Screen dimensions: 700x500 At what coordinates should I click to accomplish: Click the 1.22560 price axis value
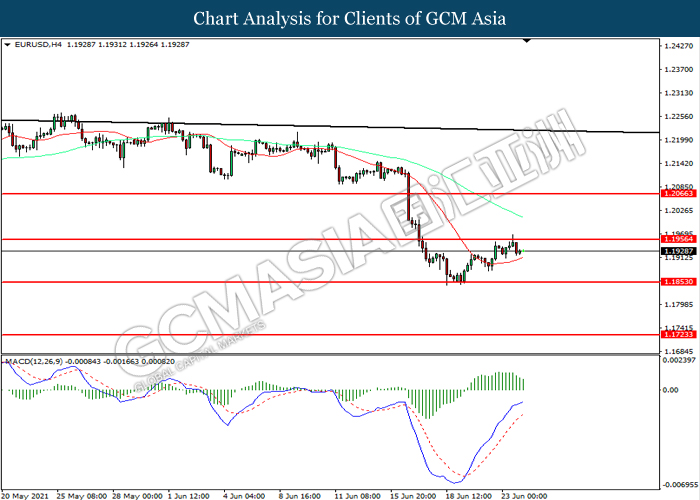point(679,117)
